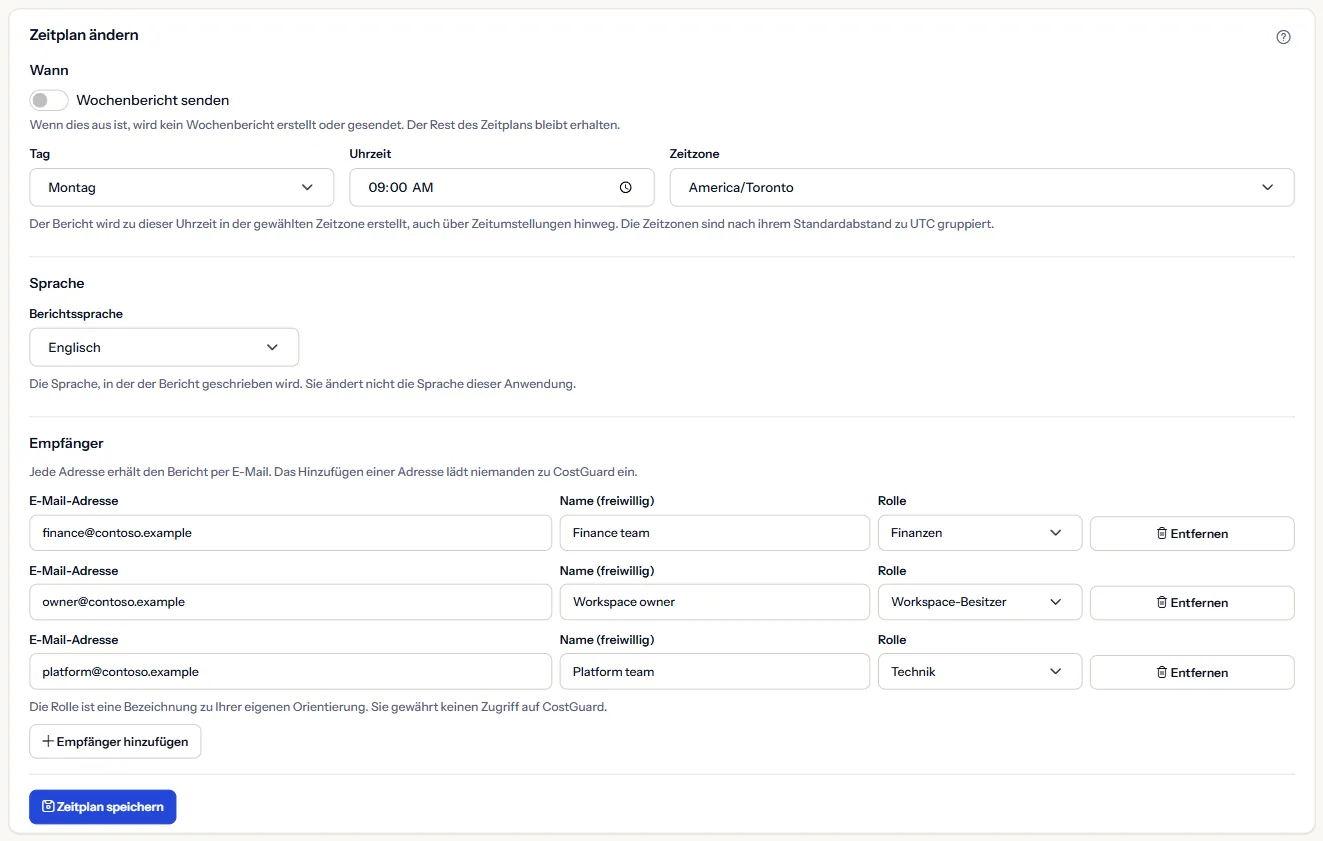The image size is (1323, 841).
Task: Click the Finance team name field
Action: coord(715,533)
